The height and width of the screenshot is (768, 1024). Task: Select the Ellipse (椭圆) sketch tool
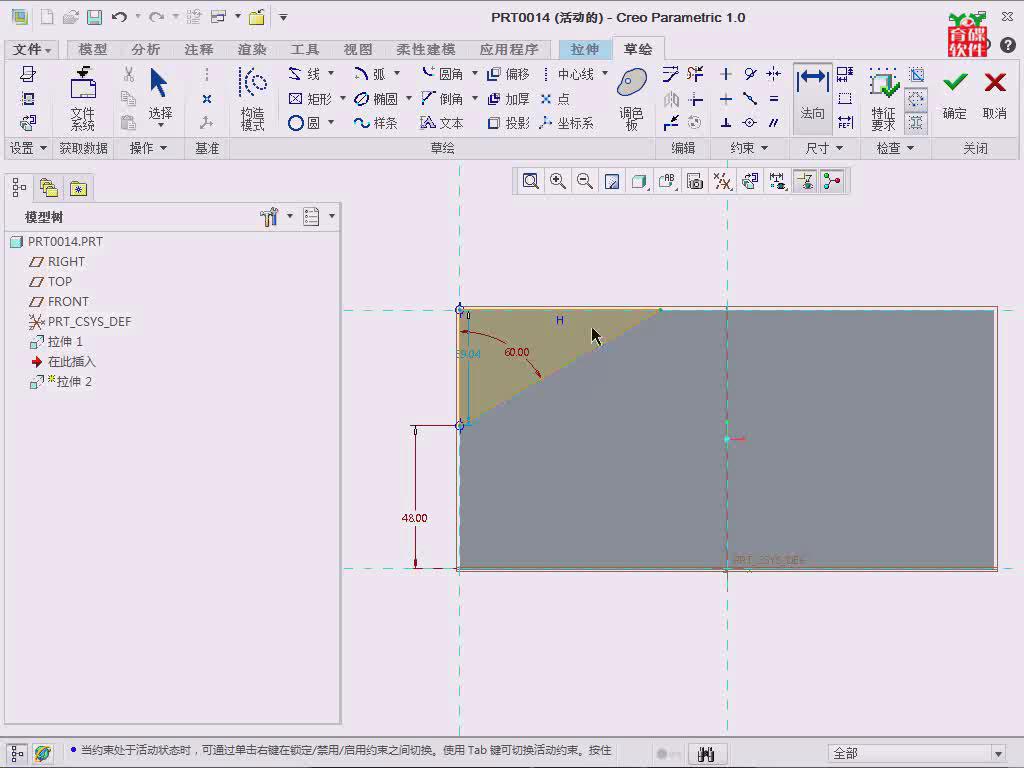(x=376, y=99)
